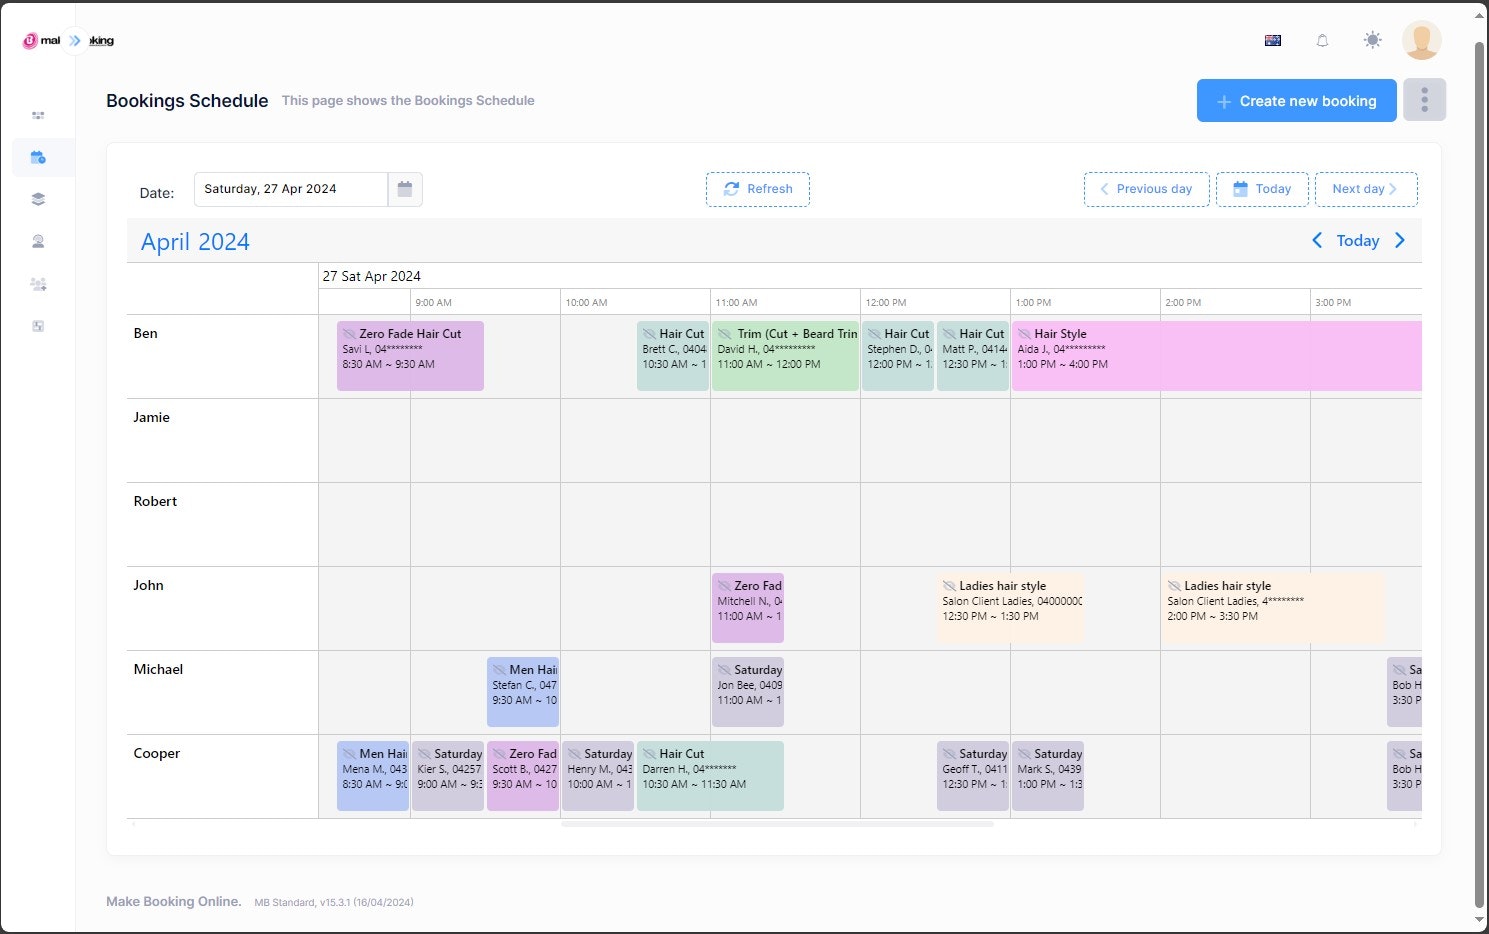Open Geoff T. Saturday booking at 12:30 PM

972,776
